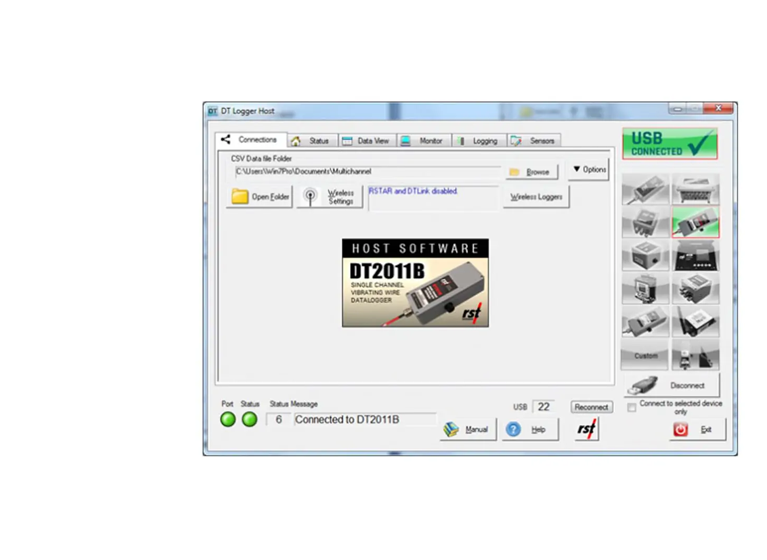Select the logger with antenna device icon
This screenshot has height=560, width=767.
(696, 321)
